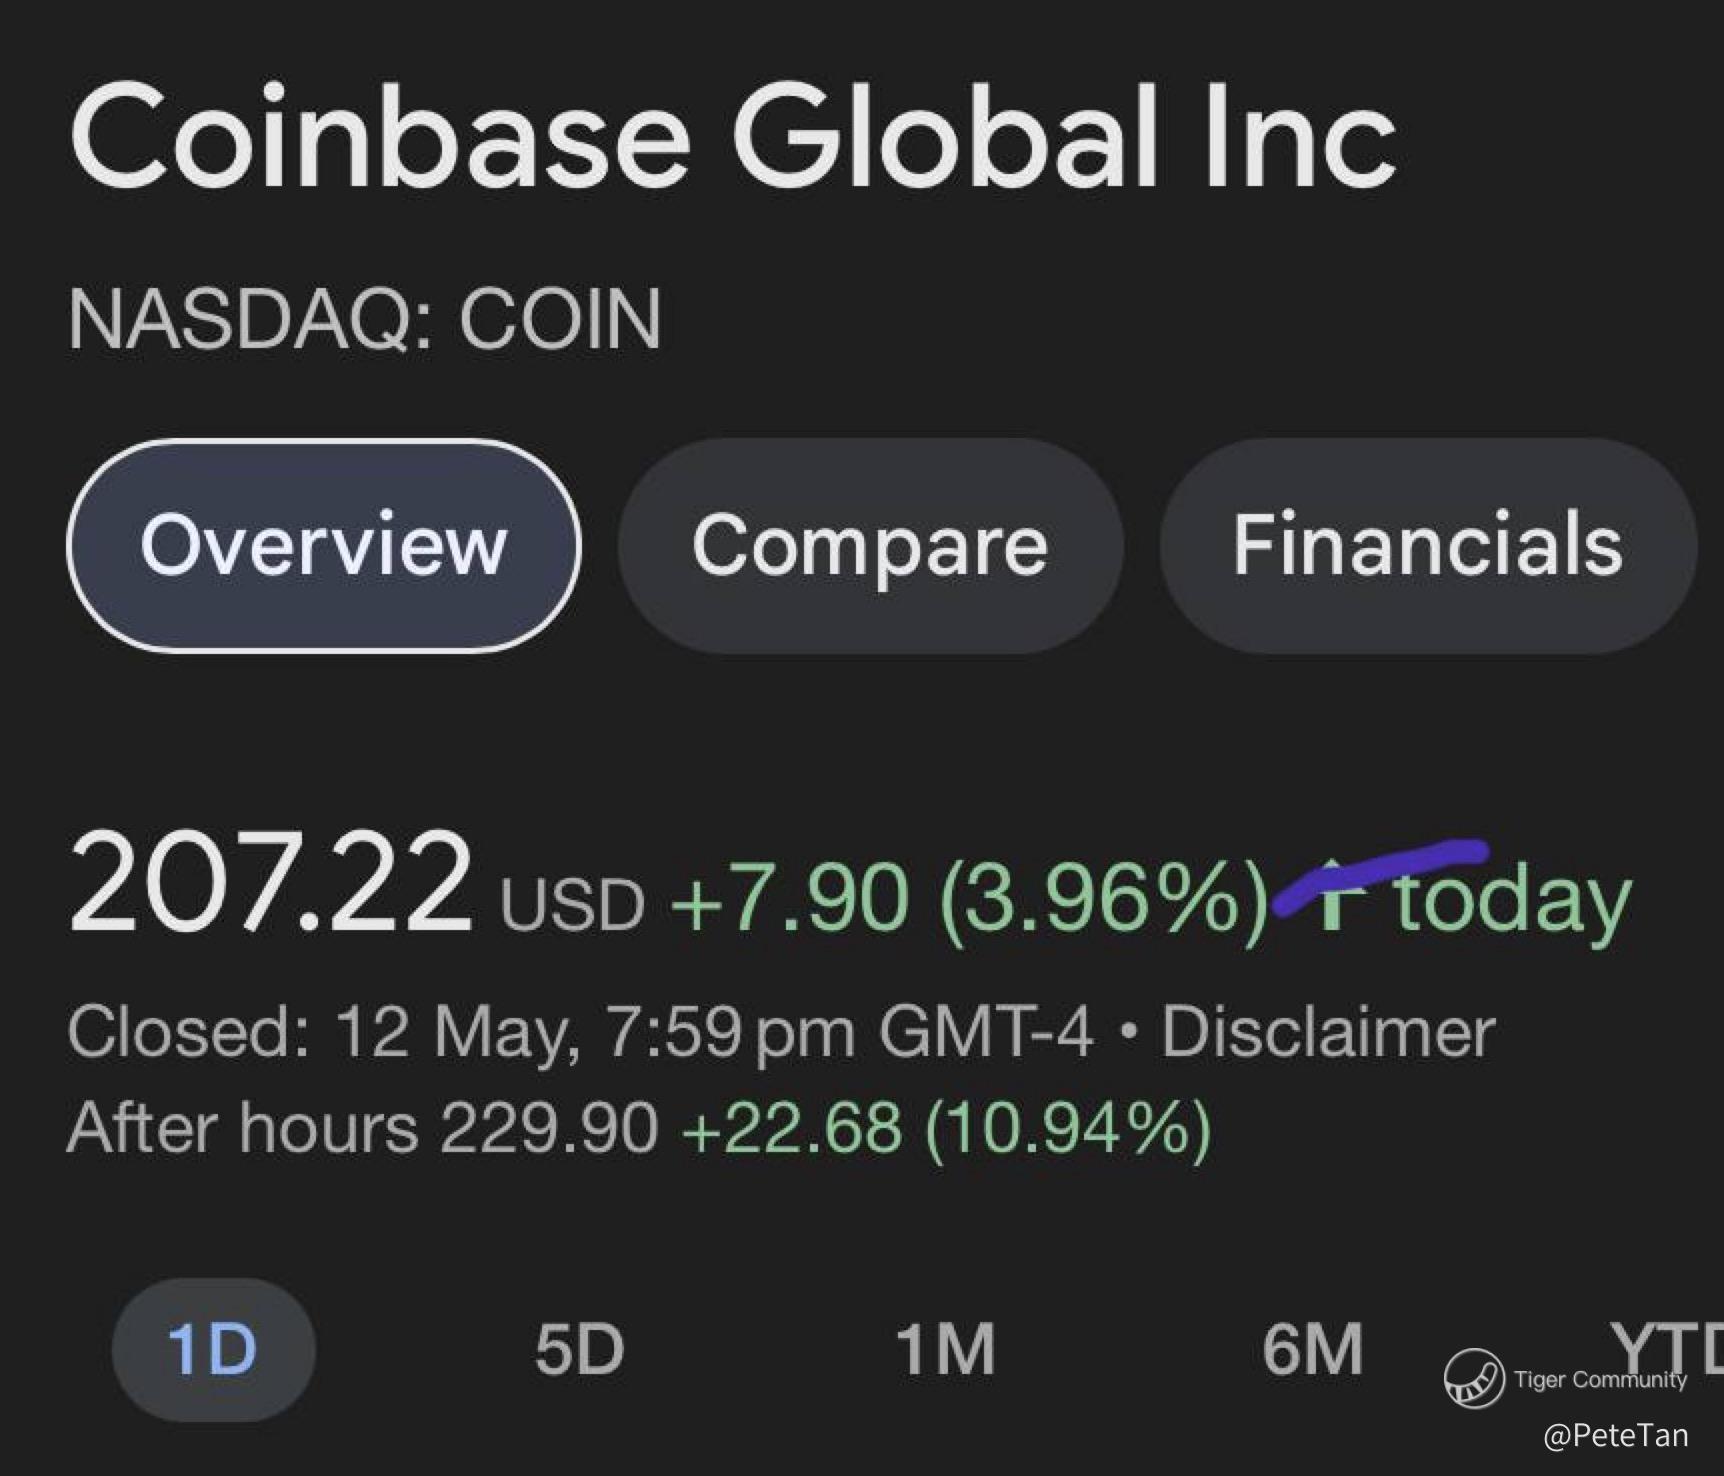Open the Disclaimer link
Screen dimensions: 1724x1476
1328,1032
